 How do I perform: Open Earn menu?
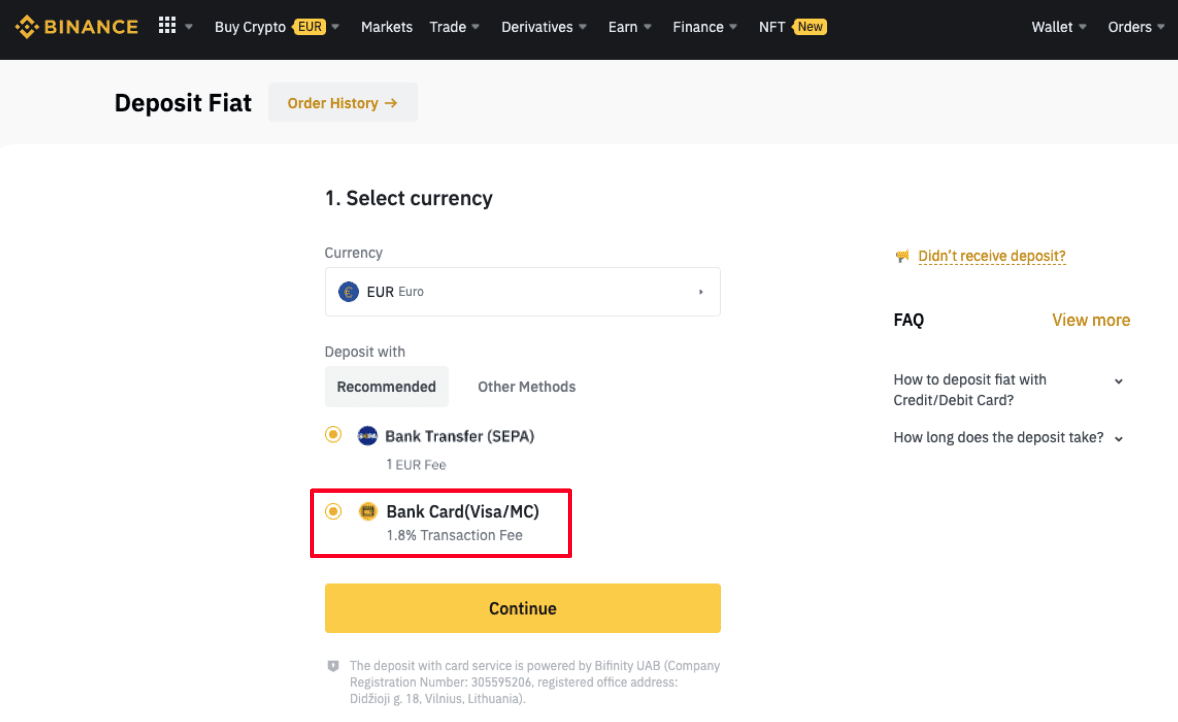click(623, 27)
